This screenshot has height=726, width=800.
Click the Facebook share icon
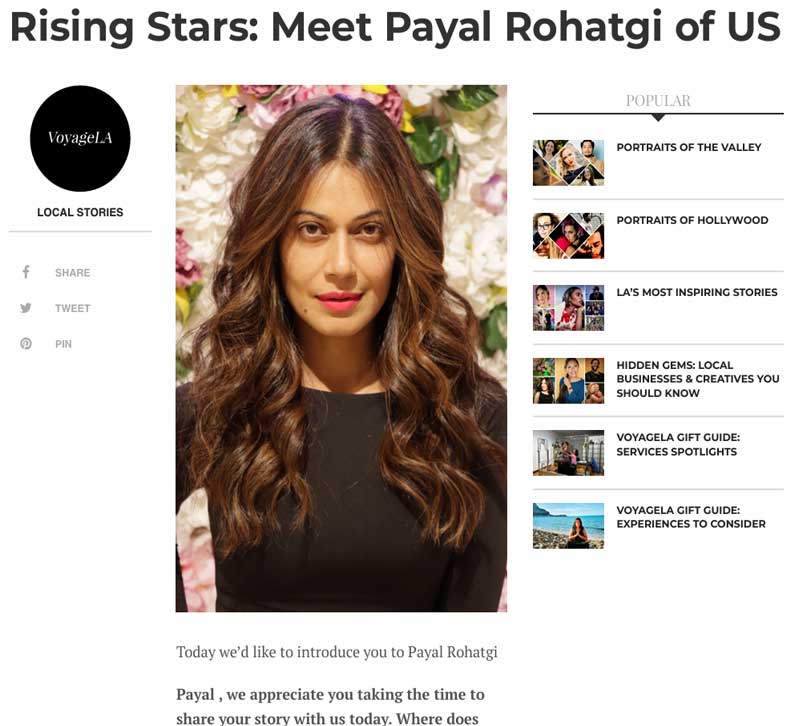pyautogui.click(x=26, y=272)
